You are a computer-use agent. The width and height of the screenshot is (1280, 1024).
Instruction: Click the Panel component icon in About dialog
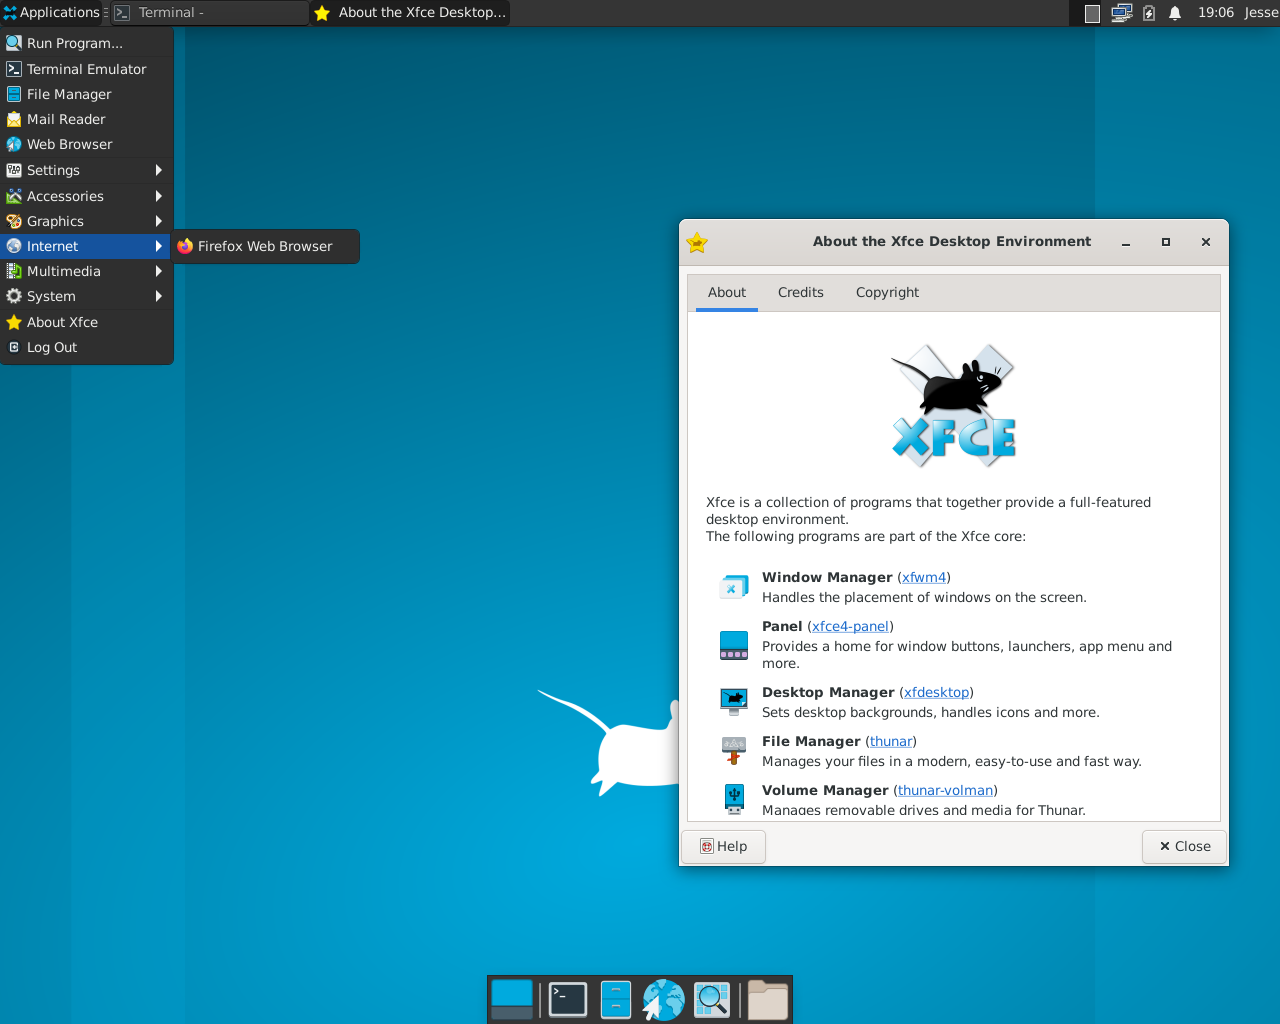pos(734,645)
